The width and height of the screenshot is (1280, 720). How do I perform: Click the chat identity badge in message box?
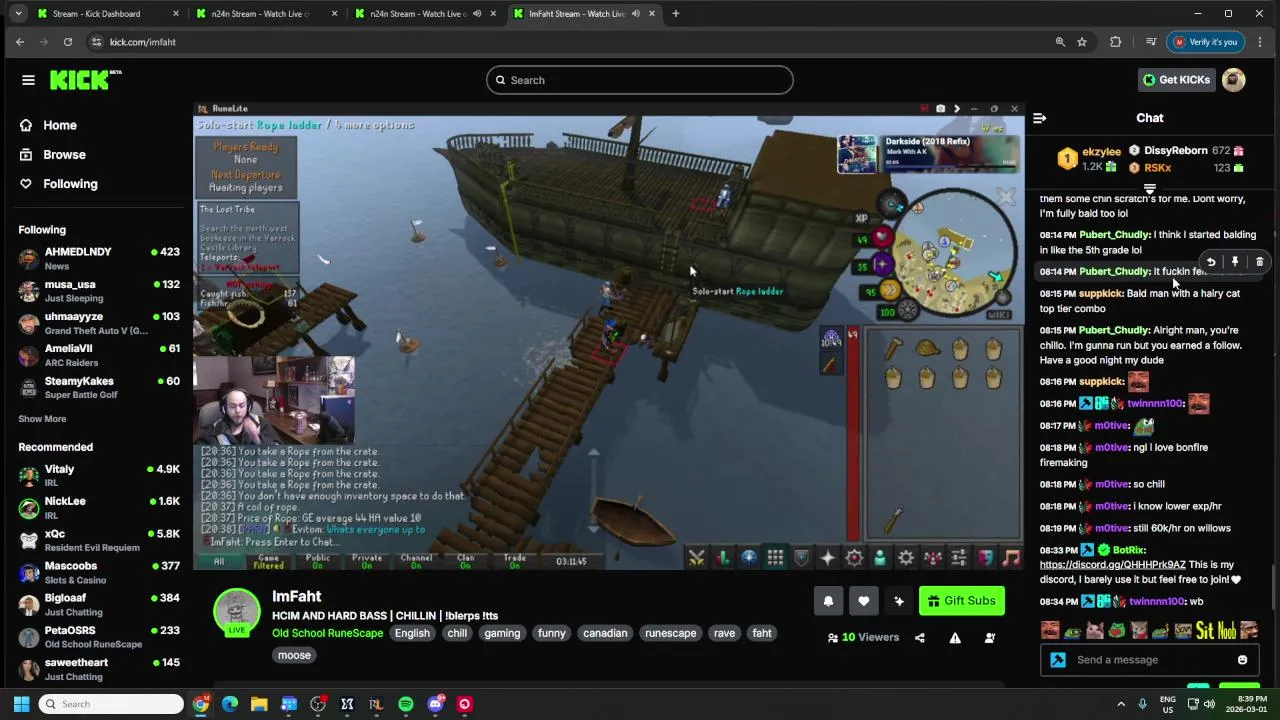pyautogui.click(x=1058, y=660)
